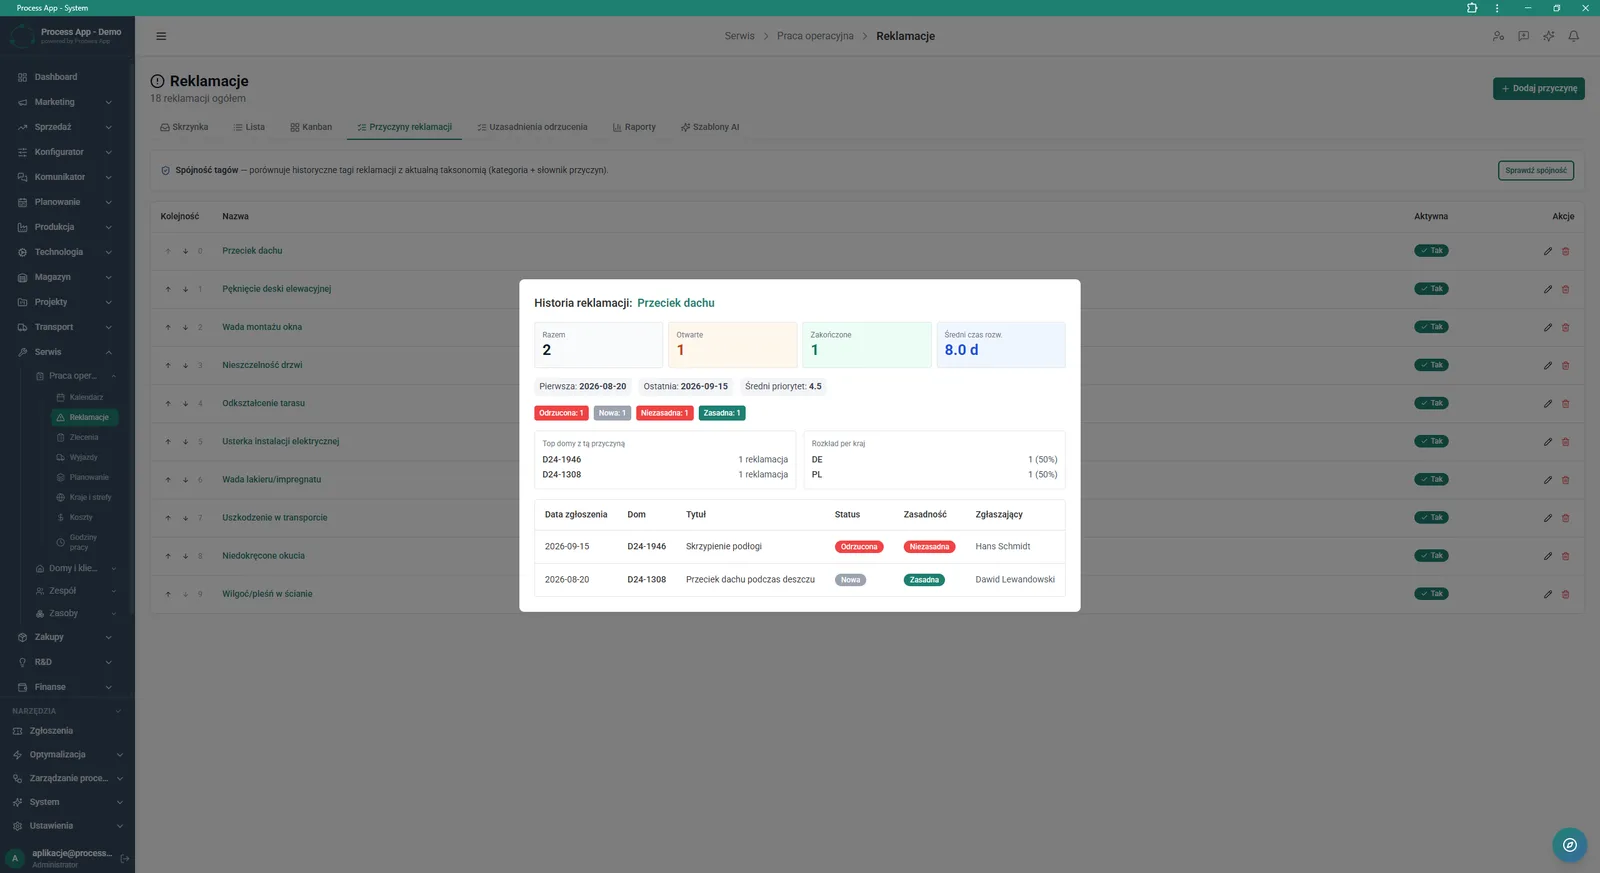Screen dimensions: 1600x873
Task: Open the Raporty tab
Action: pos(634,127)
